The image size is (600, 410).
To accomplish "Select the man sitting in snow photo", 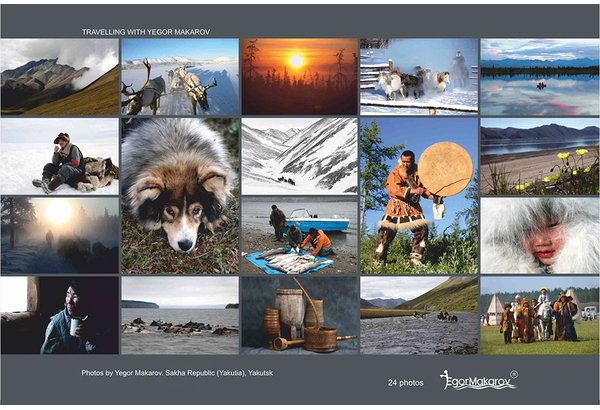I will 60,156.
